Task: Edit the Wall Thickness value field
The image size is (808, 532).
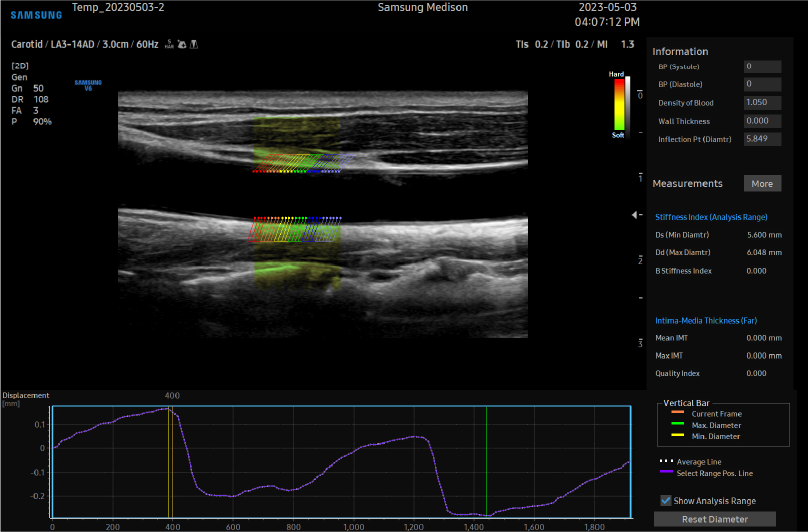Action: tap(762, 121)
